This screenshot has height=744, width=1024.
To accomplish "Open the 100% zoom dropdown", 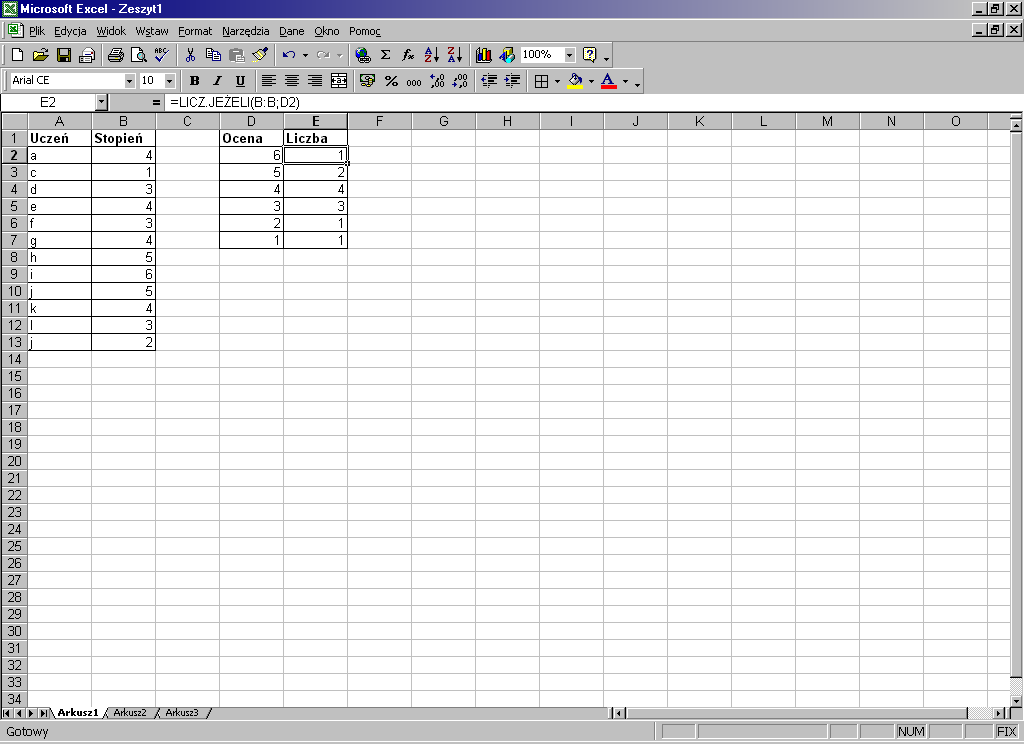I will click(569, 55).
